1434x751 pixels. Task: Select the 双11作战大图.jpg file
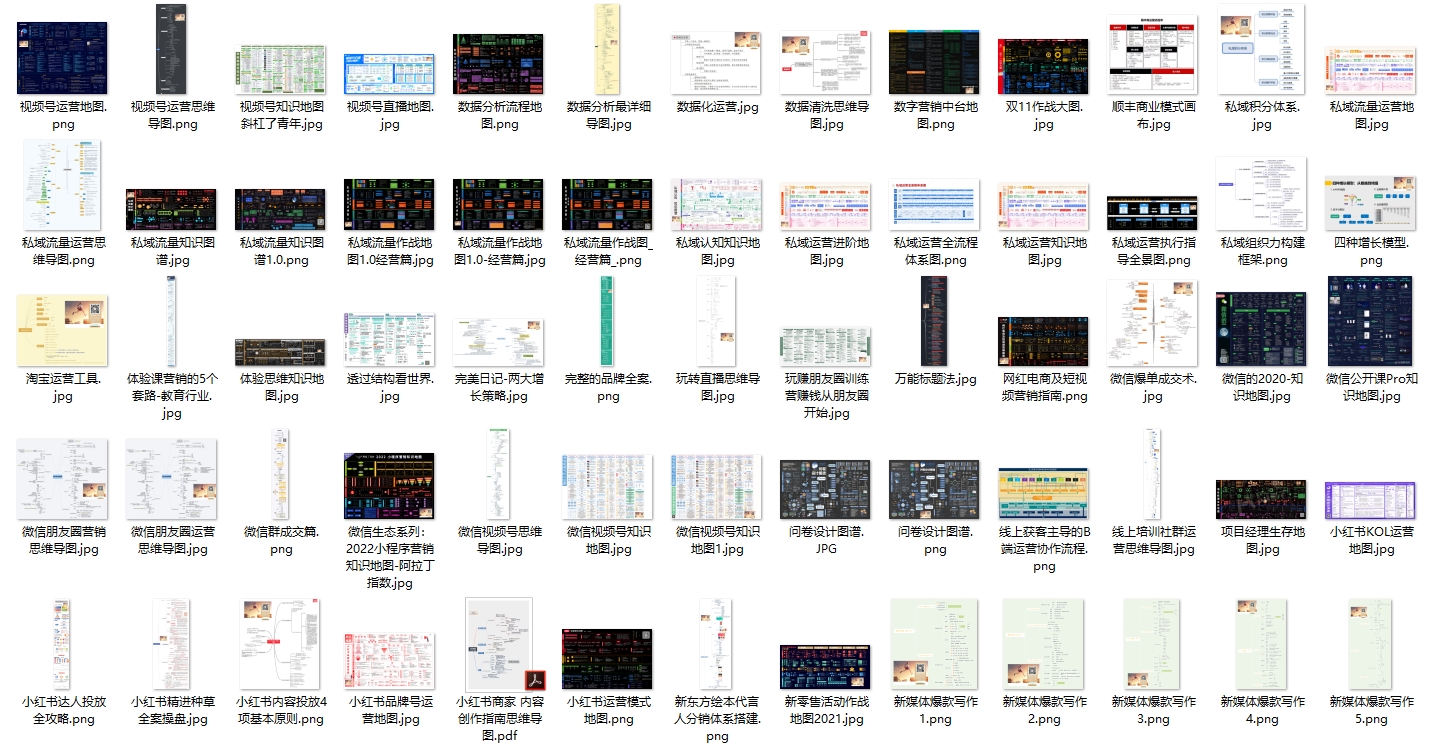pyautogui.click(x=1043, y=67)
